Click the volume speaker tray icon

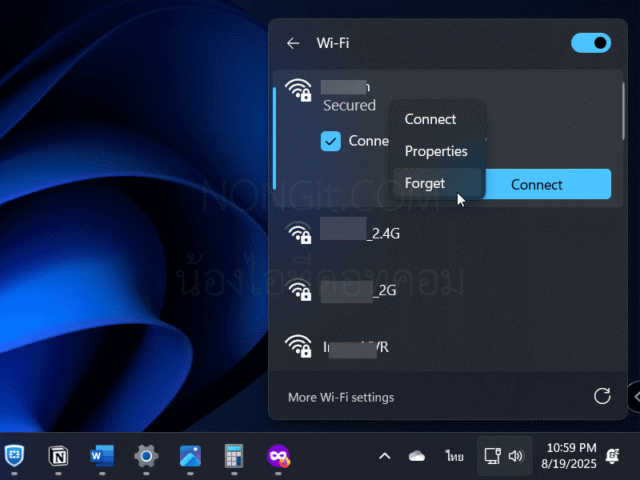(516, 456)
